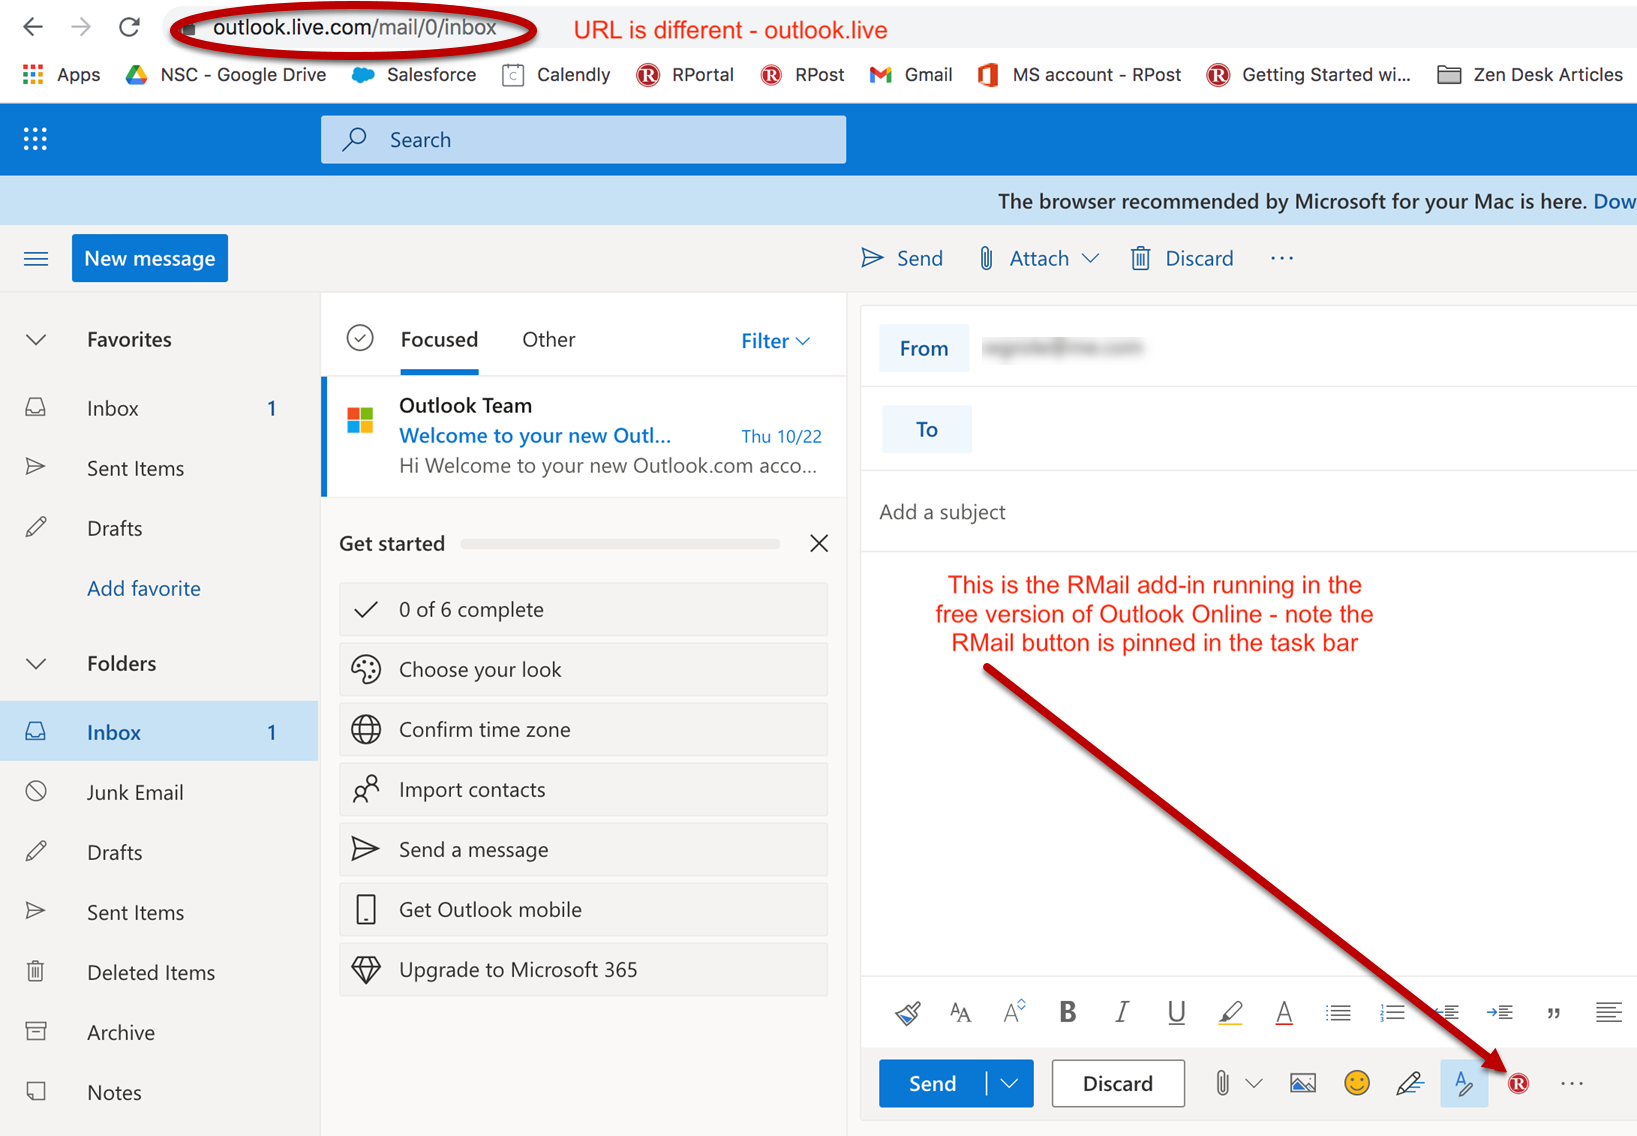This screenshot has width=1637, height=1136.
Task: Open the Zen Desk Articles bookmark folder
Action: point(1529,75)
